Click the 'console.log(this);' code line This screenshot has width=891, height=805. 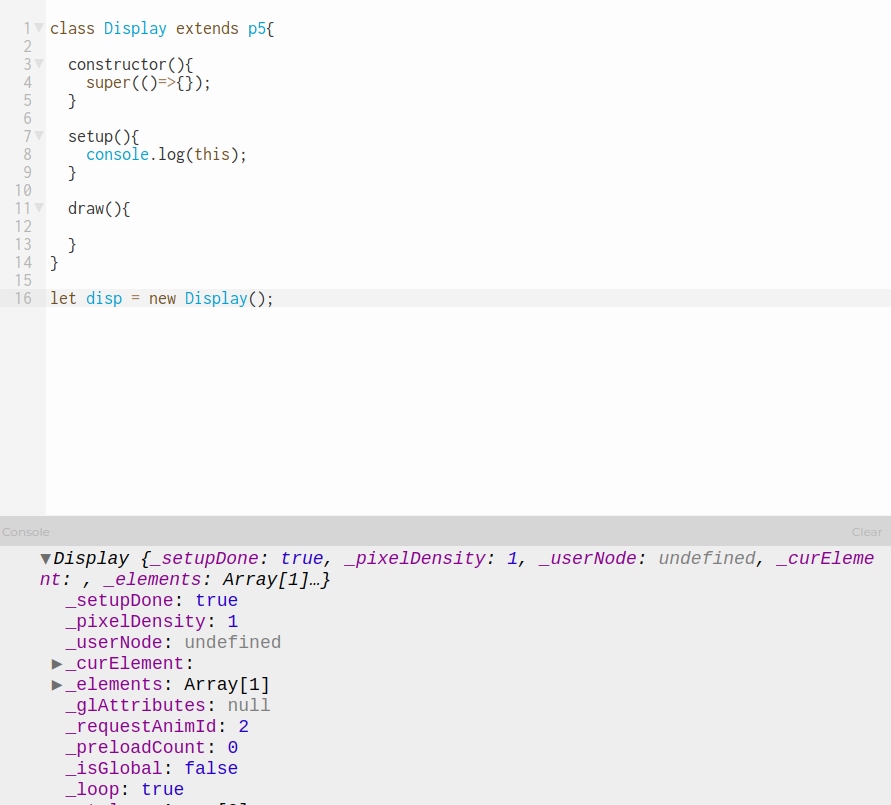(166, 155)
